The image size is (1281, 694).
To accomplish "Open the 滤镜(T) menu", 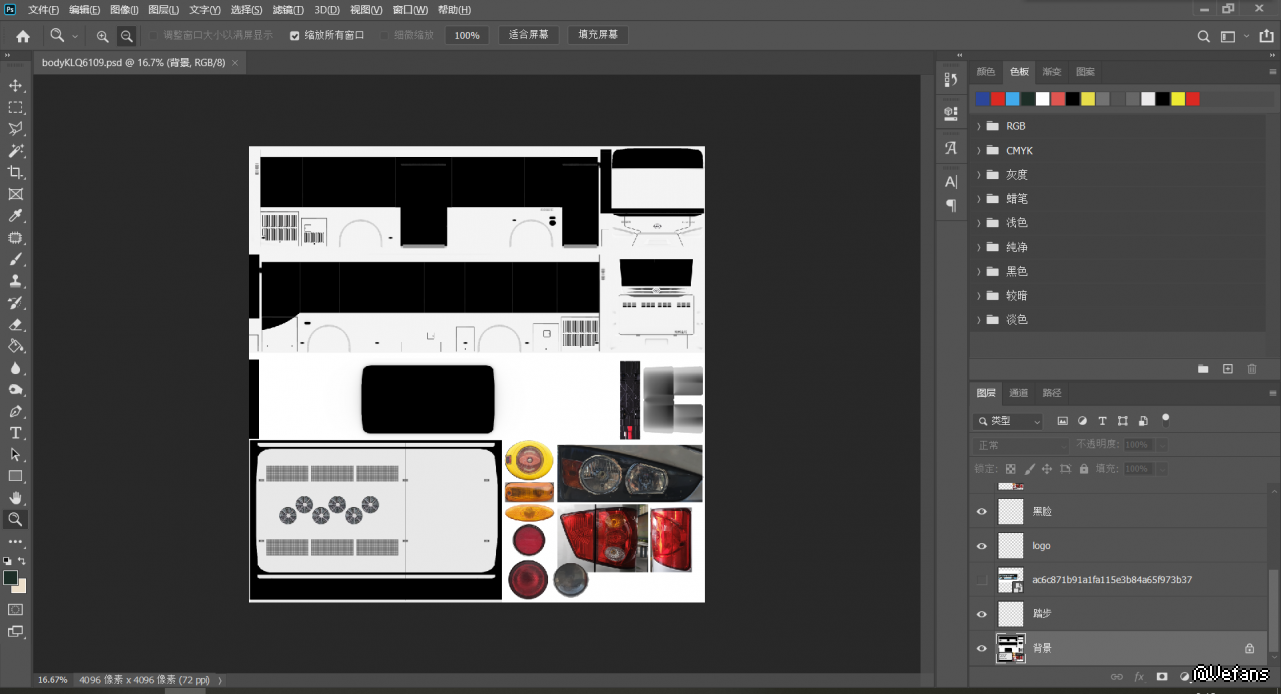I will 288,10.
